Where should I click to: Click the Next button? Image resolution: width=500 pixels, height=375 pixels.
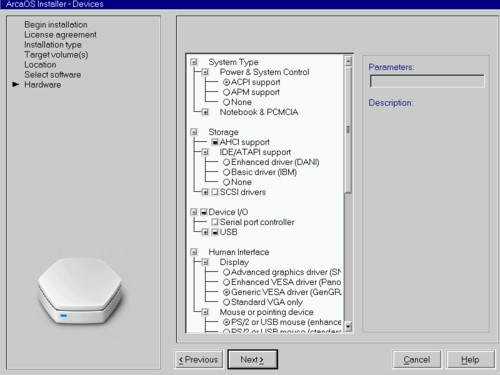click(252, 359)
